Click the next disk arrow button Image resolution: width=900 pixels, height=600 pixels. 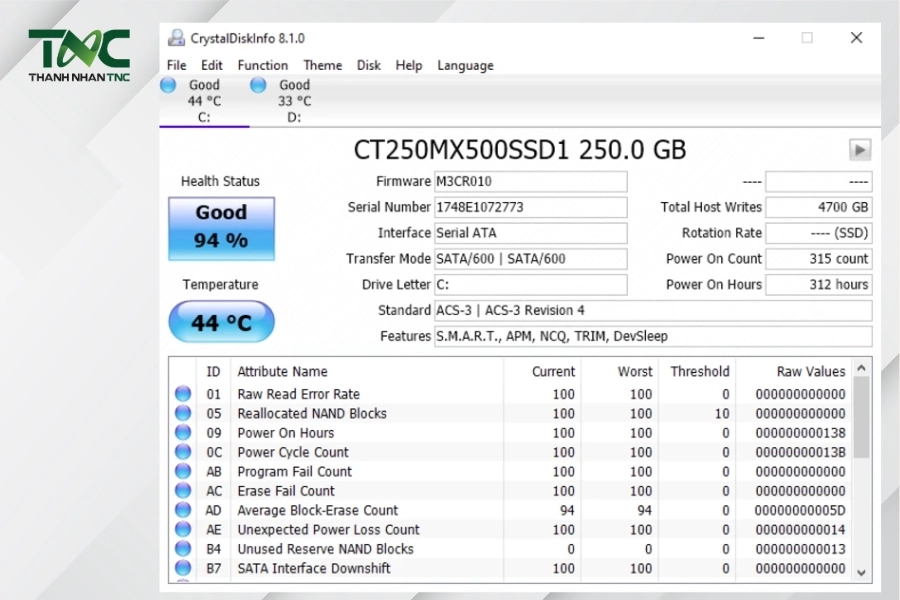(860, 150)
